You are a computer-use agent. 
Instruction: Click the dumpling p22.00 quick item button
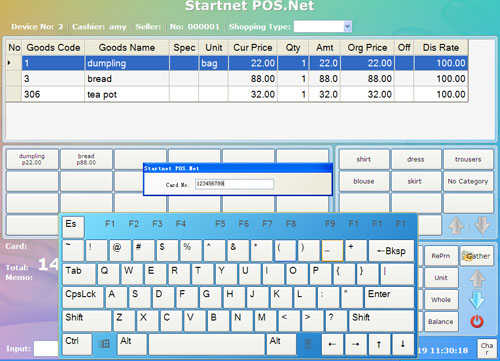click(x=32, y=159)
